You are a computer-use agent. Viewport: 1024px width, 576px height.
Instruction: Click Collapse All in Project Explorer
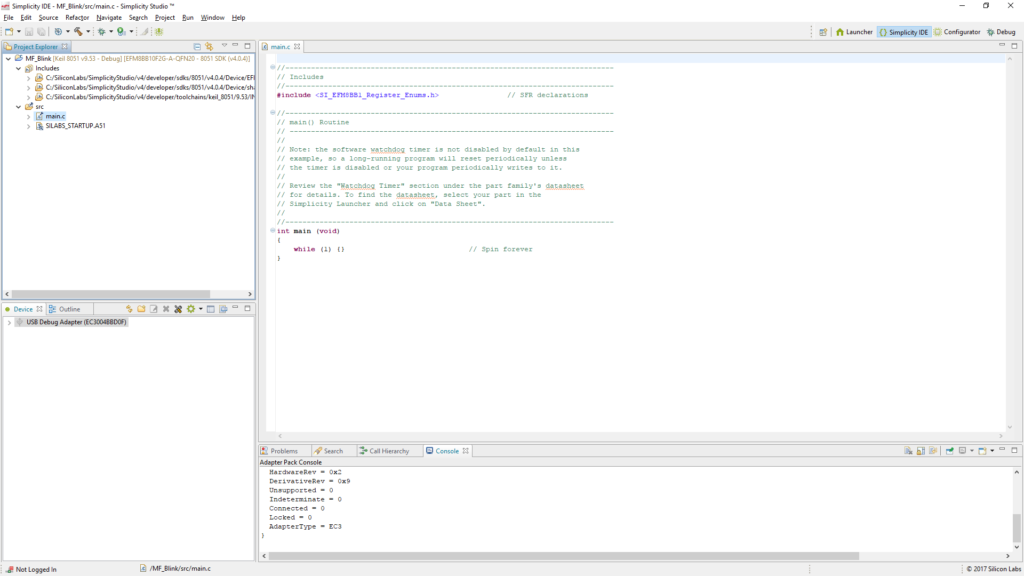pos(196,46)
